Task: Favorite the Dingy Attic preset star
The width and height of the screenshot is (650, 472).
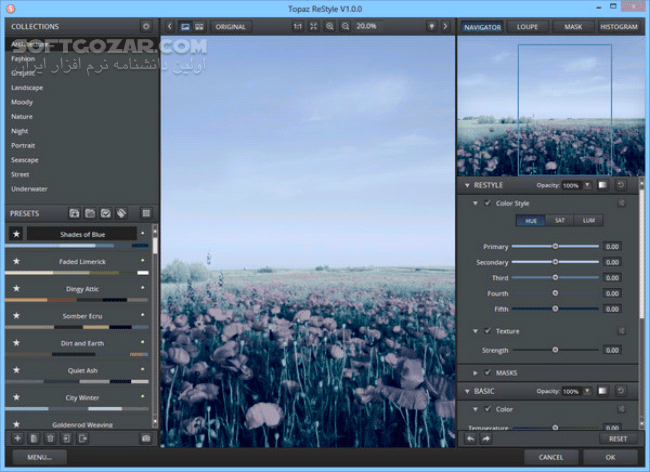Action: pos(16,288)
